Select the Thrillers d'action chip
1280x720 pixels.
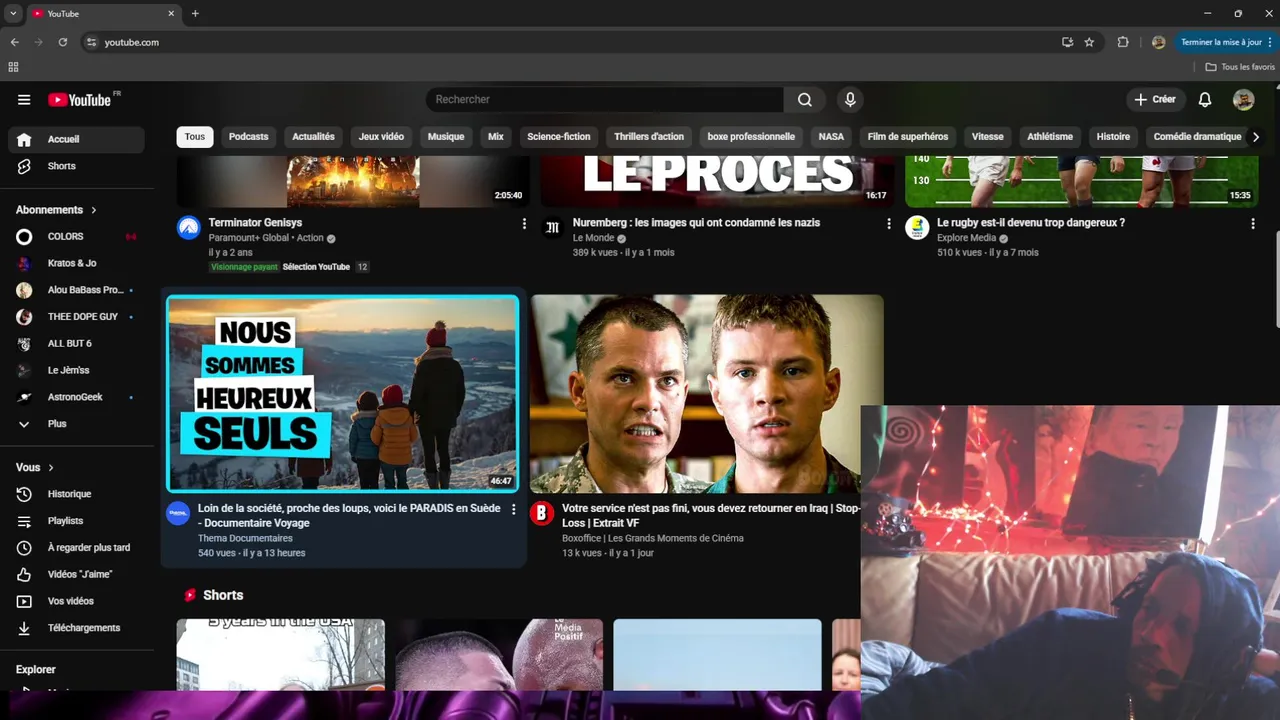point(649,137)
